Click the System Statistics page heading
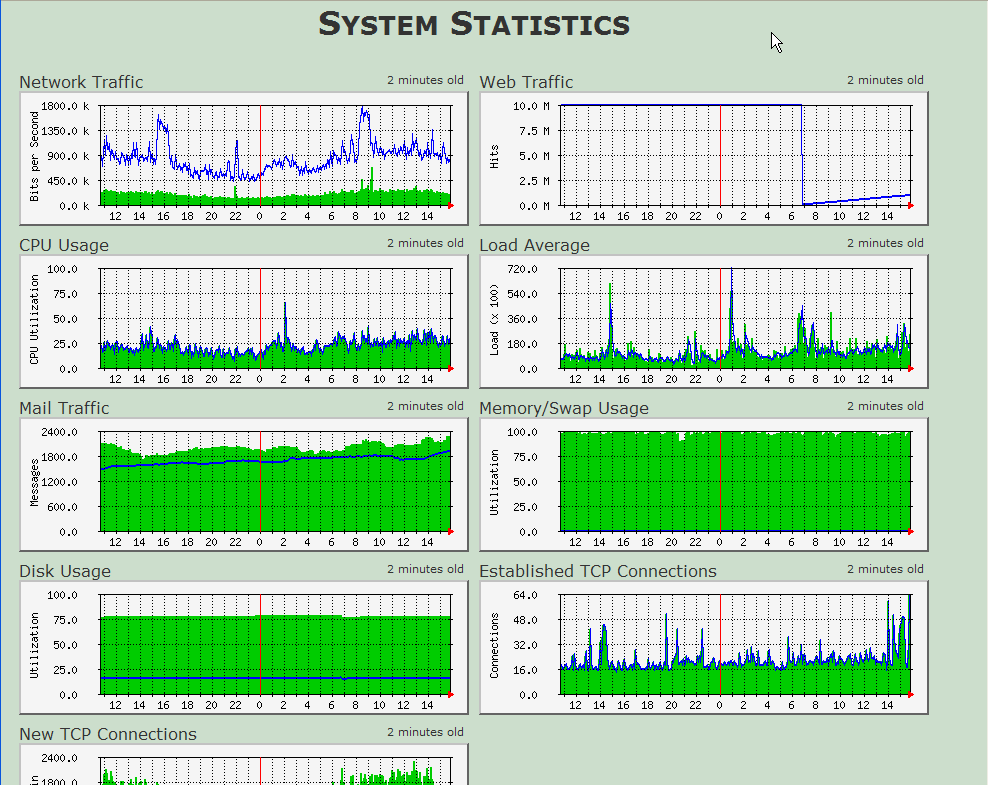The image size is (988, 785). pos(474,24)
